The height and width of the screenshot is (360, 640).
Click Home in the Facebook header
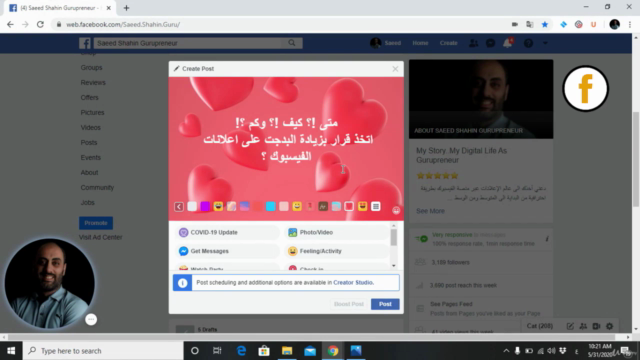420,43
